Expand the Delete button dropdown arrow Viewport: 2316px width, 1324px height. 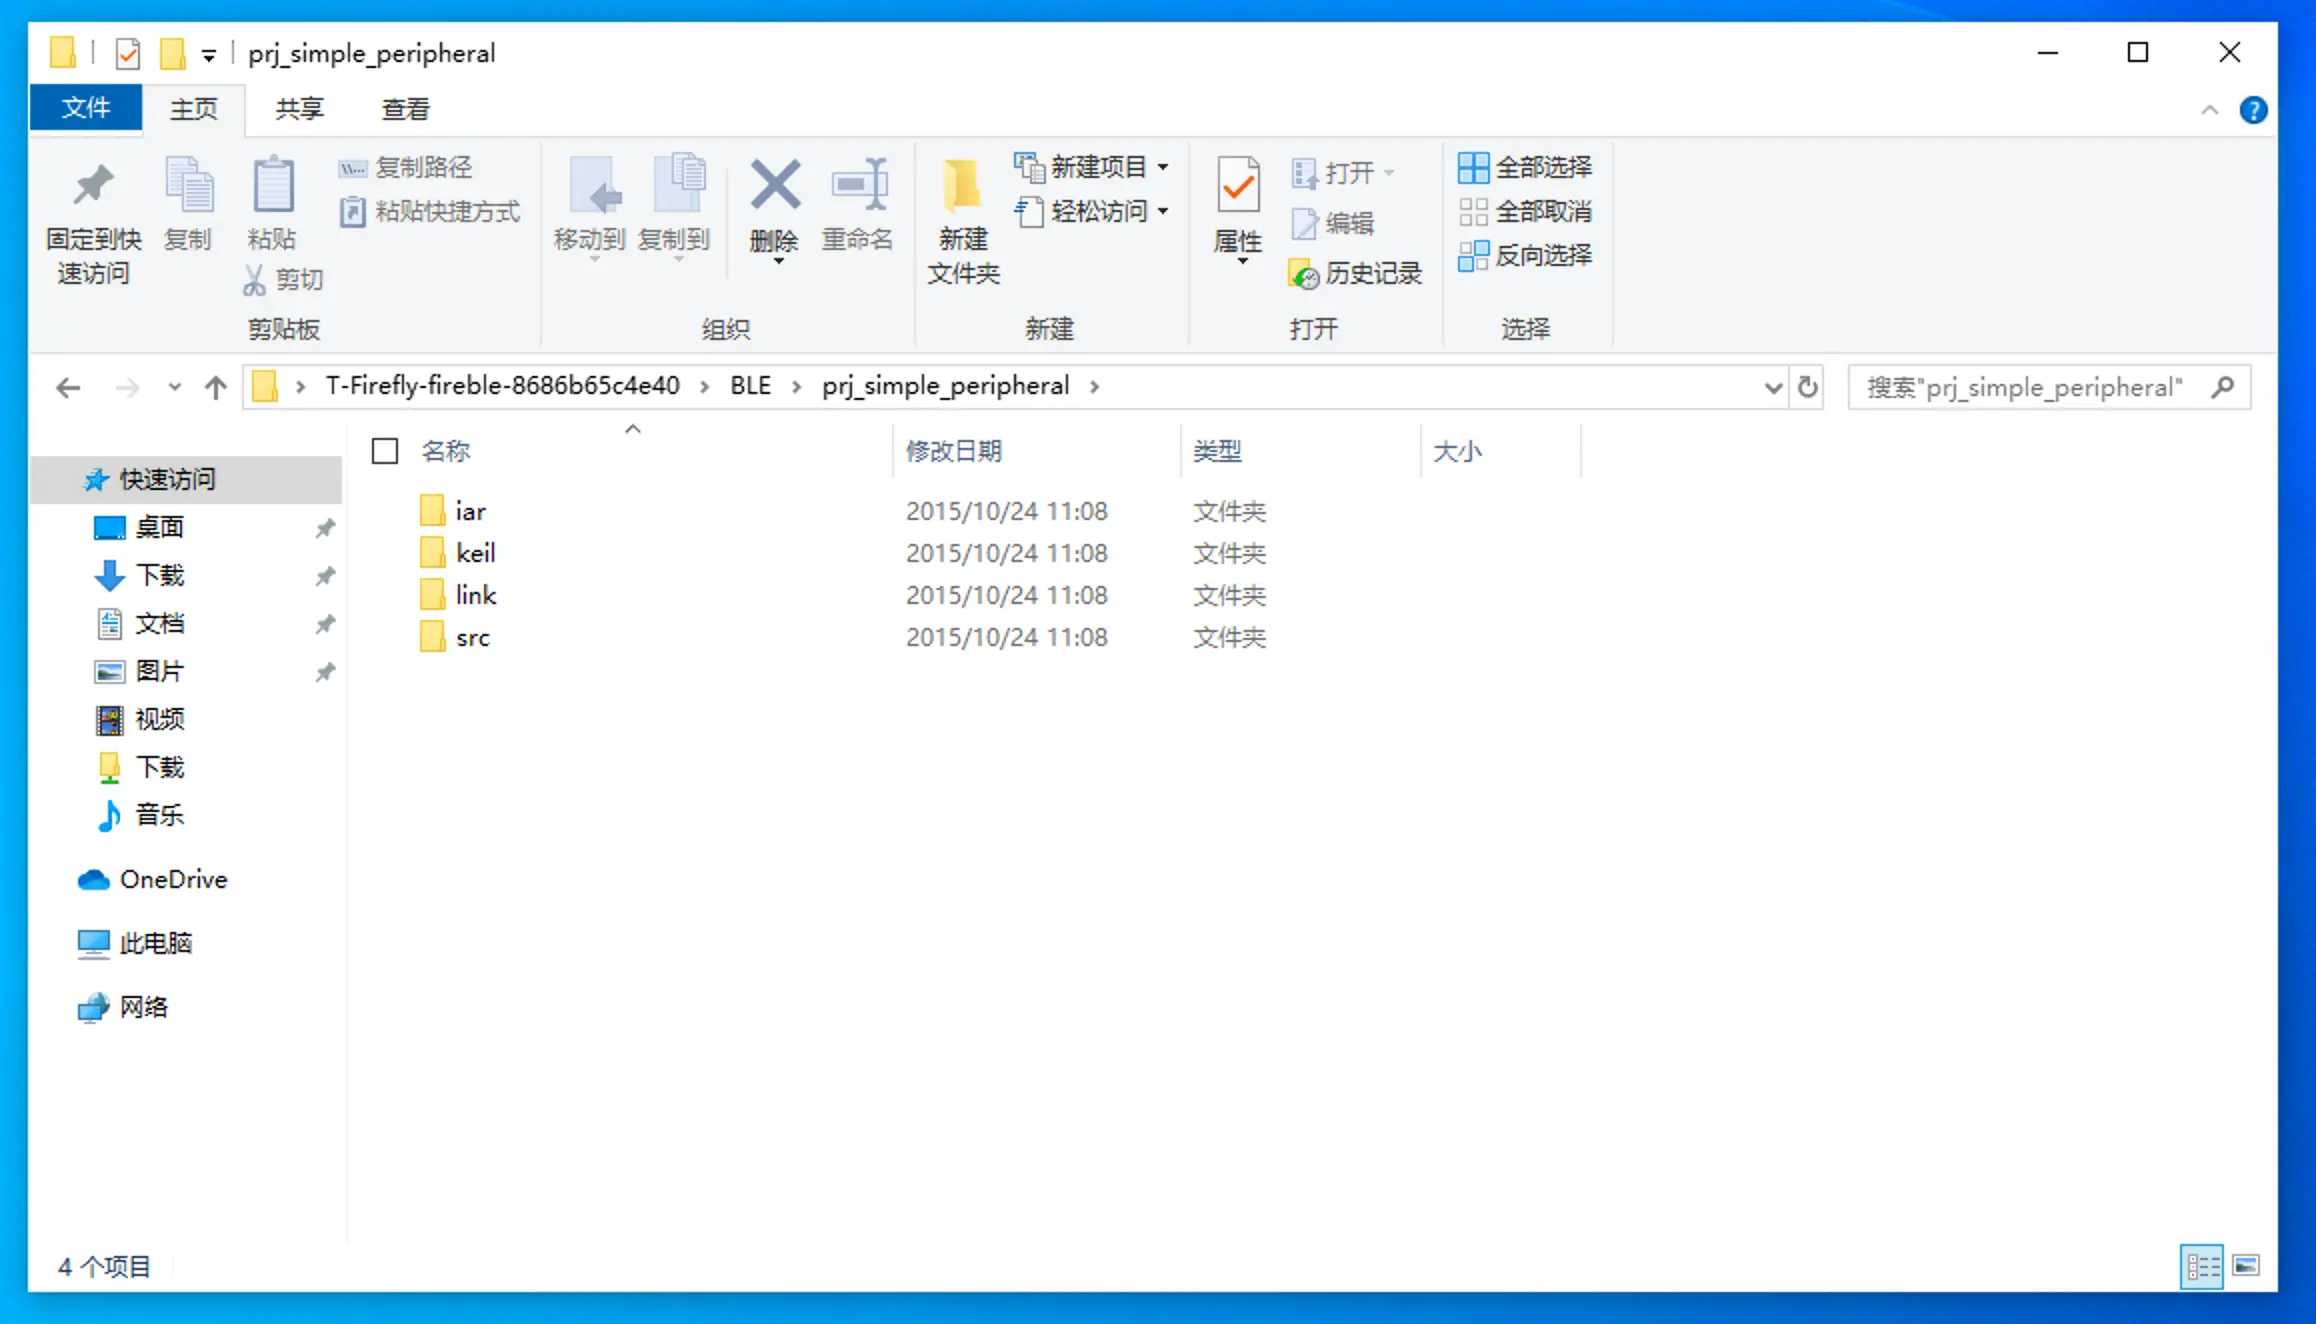778,261
